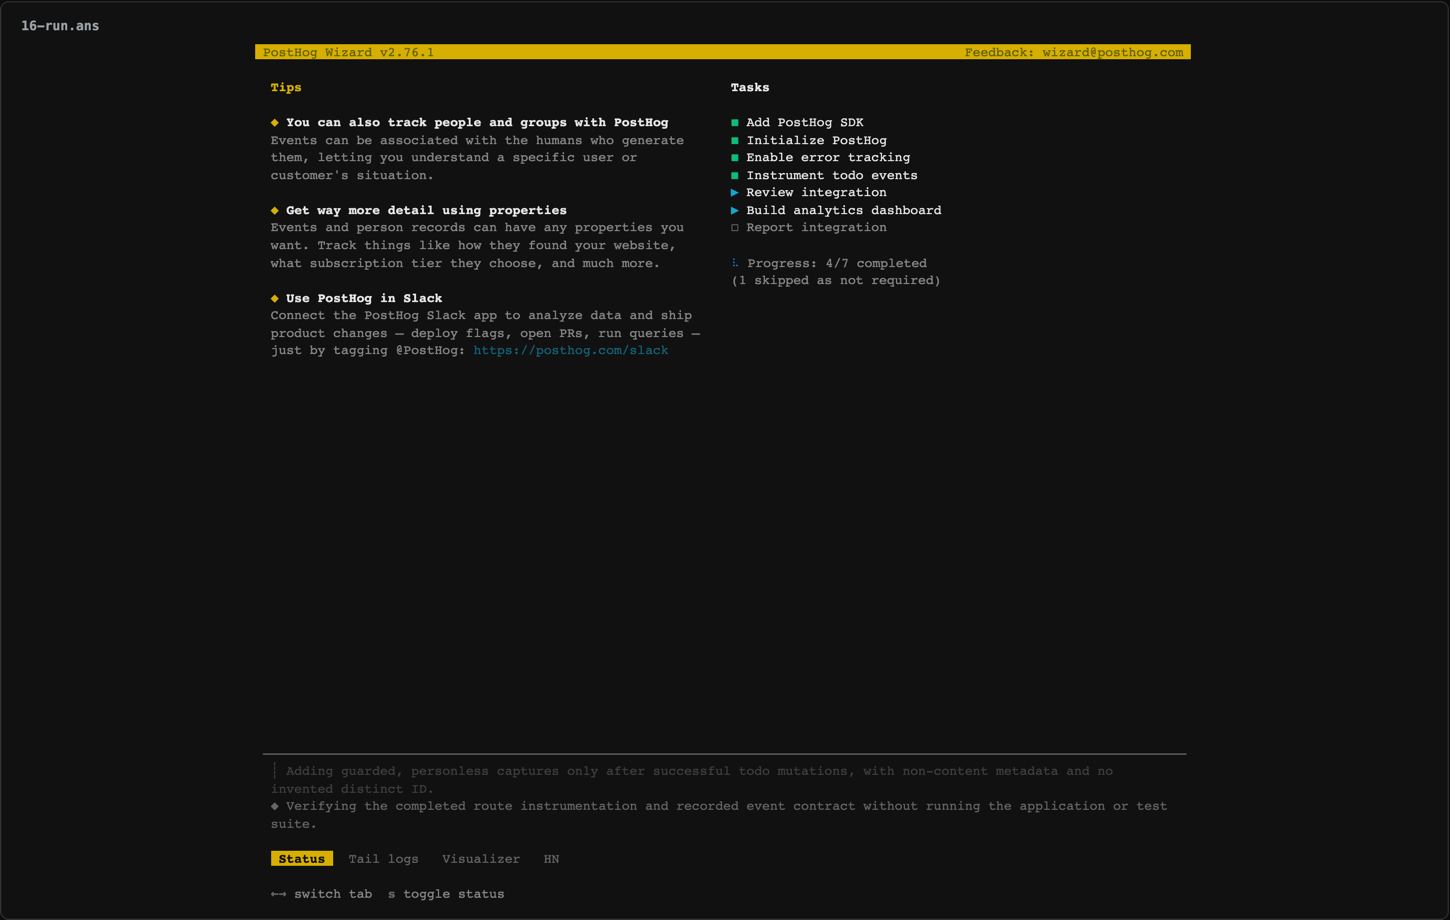Image resolution: width=1450 pixels, height=920 pixels.
Task: Click the s toggle status hint
Action: 446,894
